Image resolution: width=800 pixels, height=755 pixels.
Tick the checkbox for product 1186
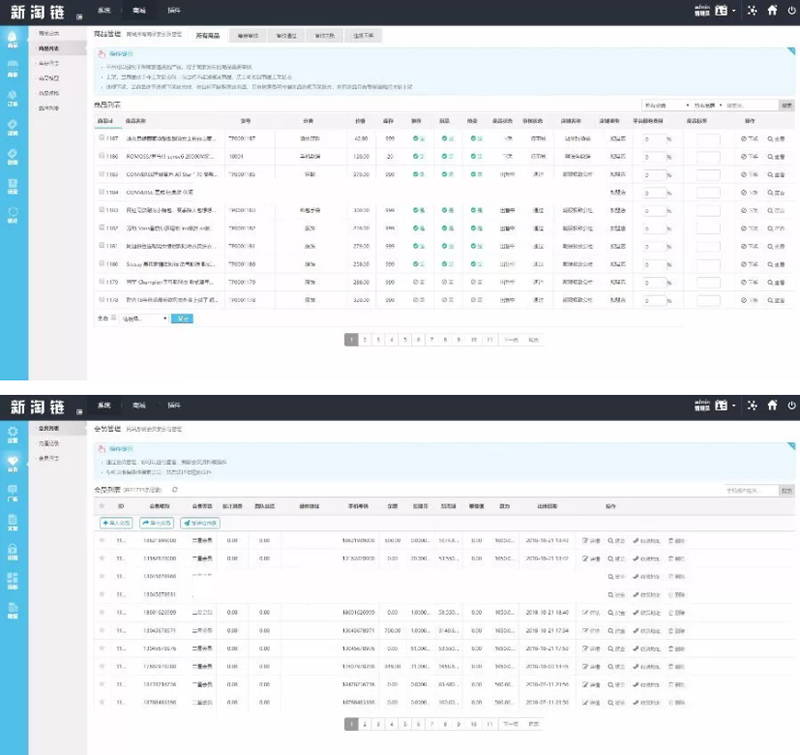pos(101,155)
